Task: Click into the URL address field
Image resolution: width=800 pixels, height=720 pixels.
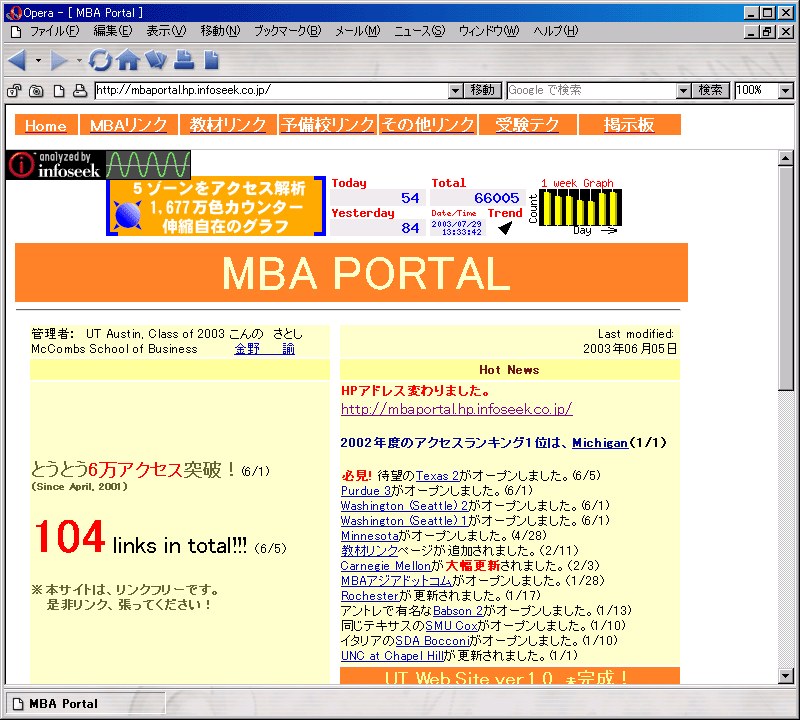Action: click(272, 91)
